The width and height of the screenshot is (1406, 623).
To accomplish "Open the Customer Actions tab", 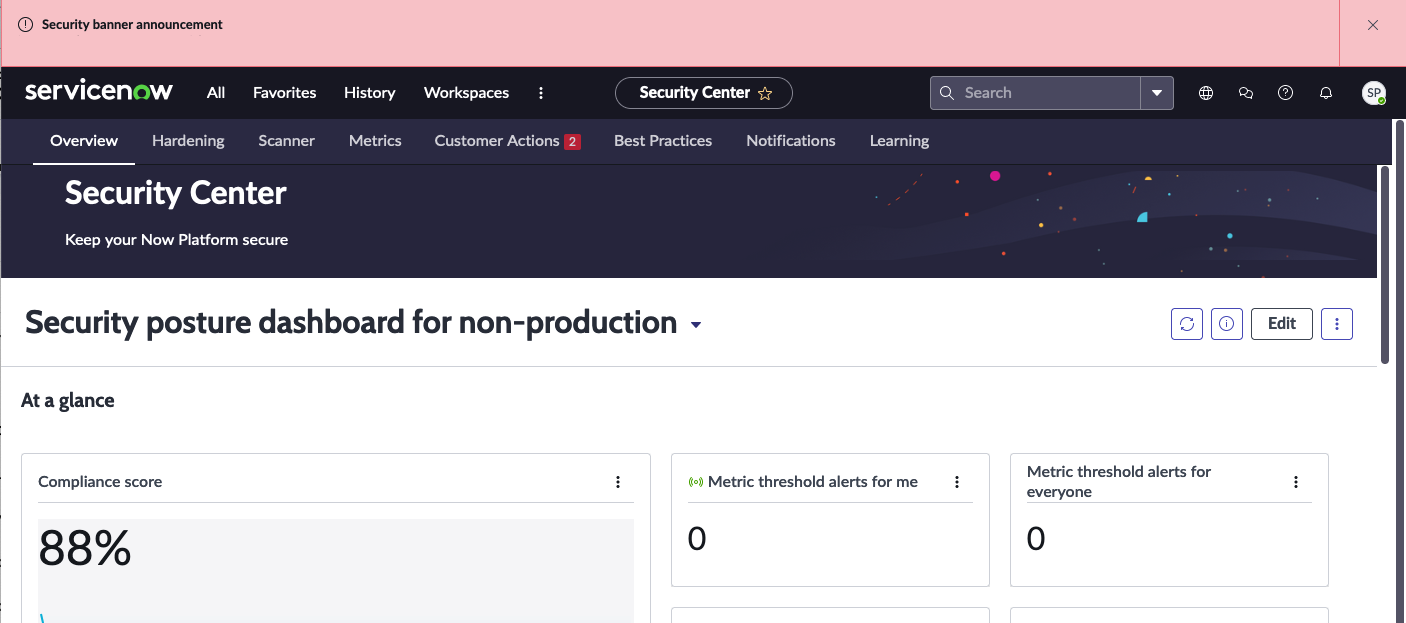I will click(507, 141).
